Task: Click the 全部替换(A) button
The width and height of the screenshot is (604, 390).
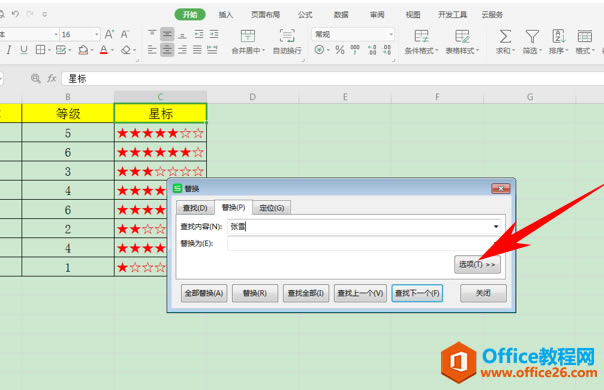Action: tap(204, 293)
